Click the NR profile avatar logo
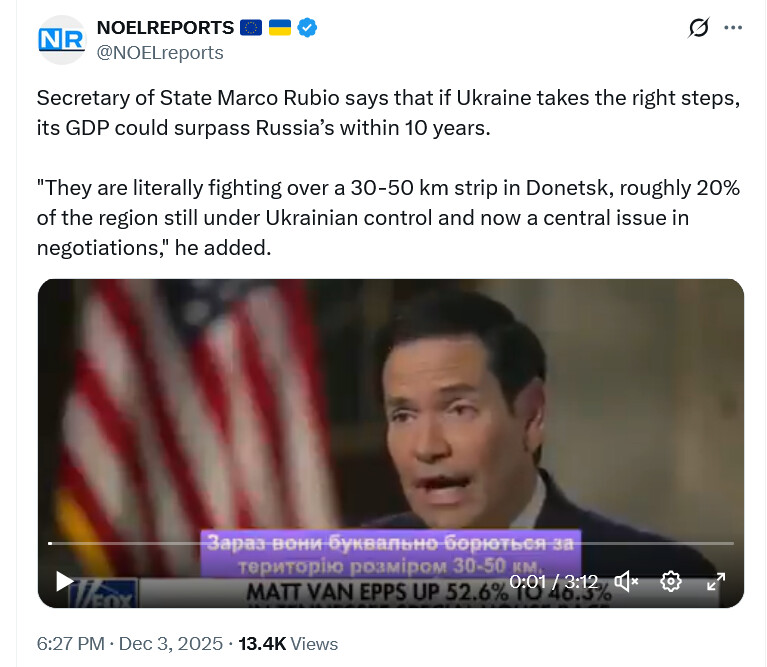The height and width of the screenshot is (667, 767). tap(61, 40)
